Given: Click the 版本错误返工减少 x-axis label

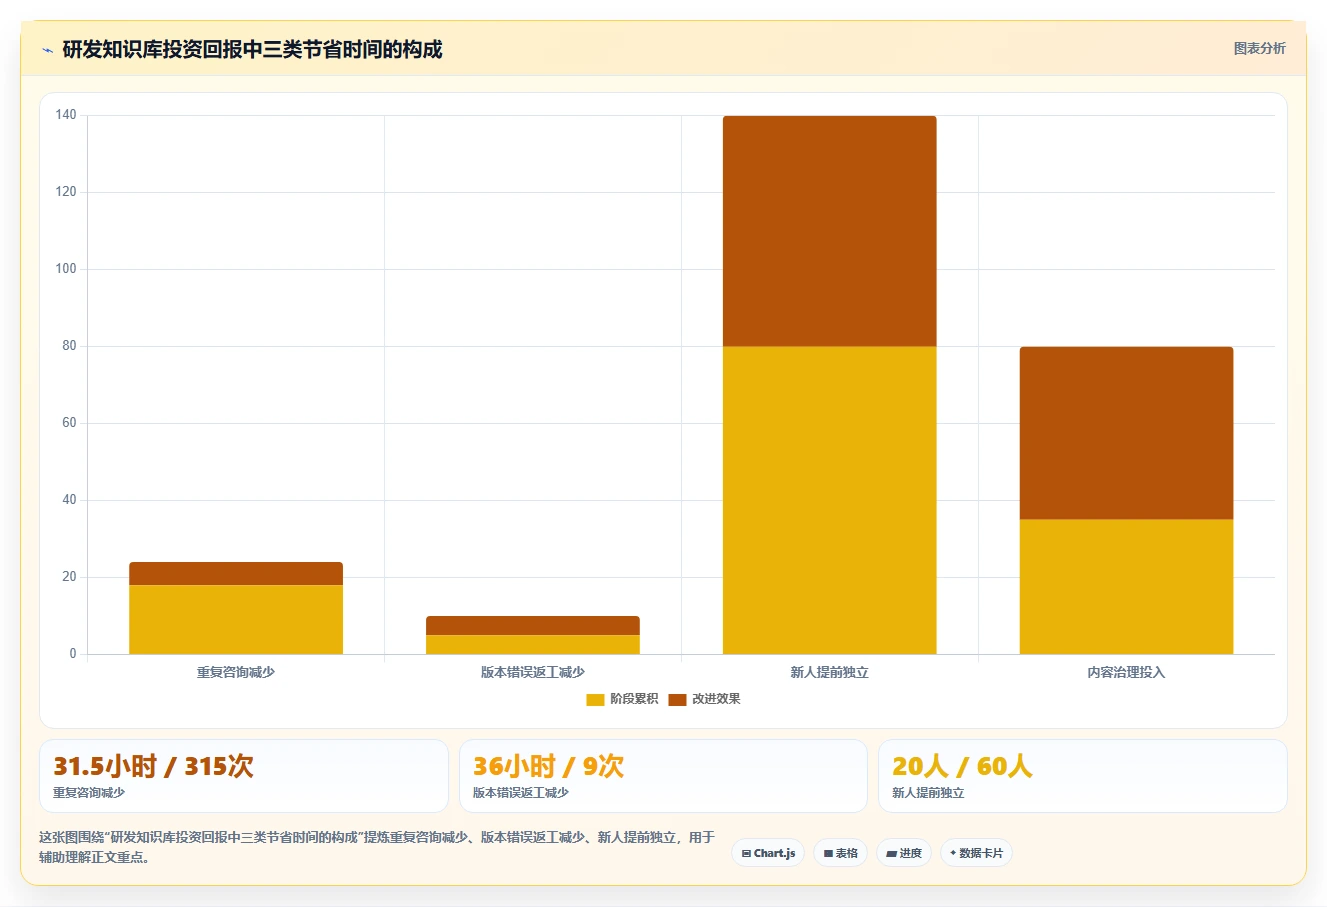Looking at the screenshot, I should (533, 672).
